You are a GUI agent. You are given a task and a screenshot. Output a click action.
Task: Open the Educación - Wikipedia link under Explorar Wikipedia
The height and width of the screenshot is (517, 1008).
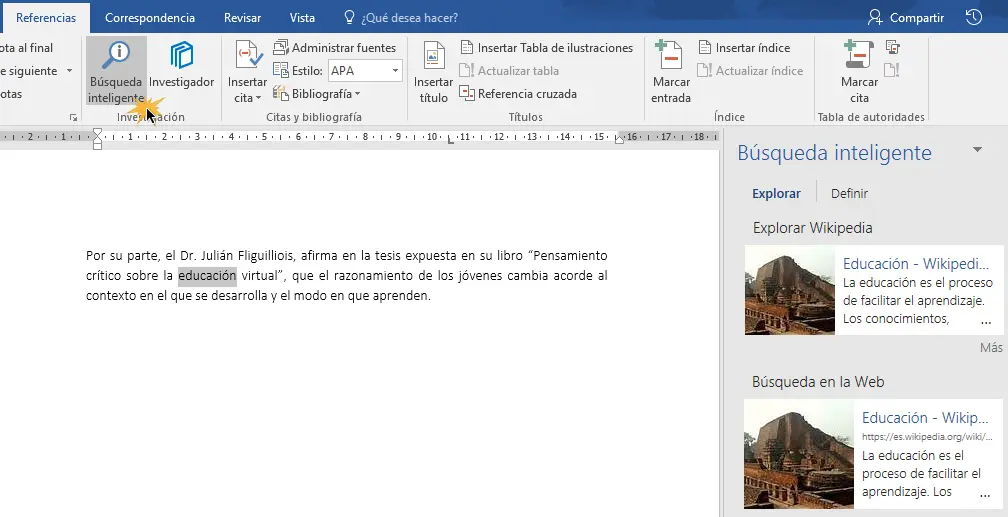pyautogui.click(x=916, y=264)
